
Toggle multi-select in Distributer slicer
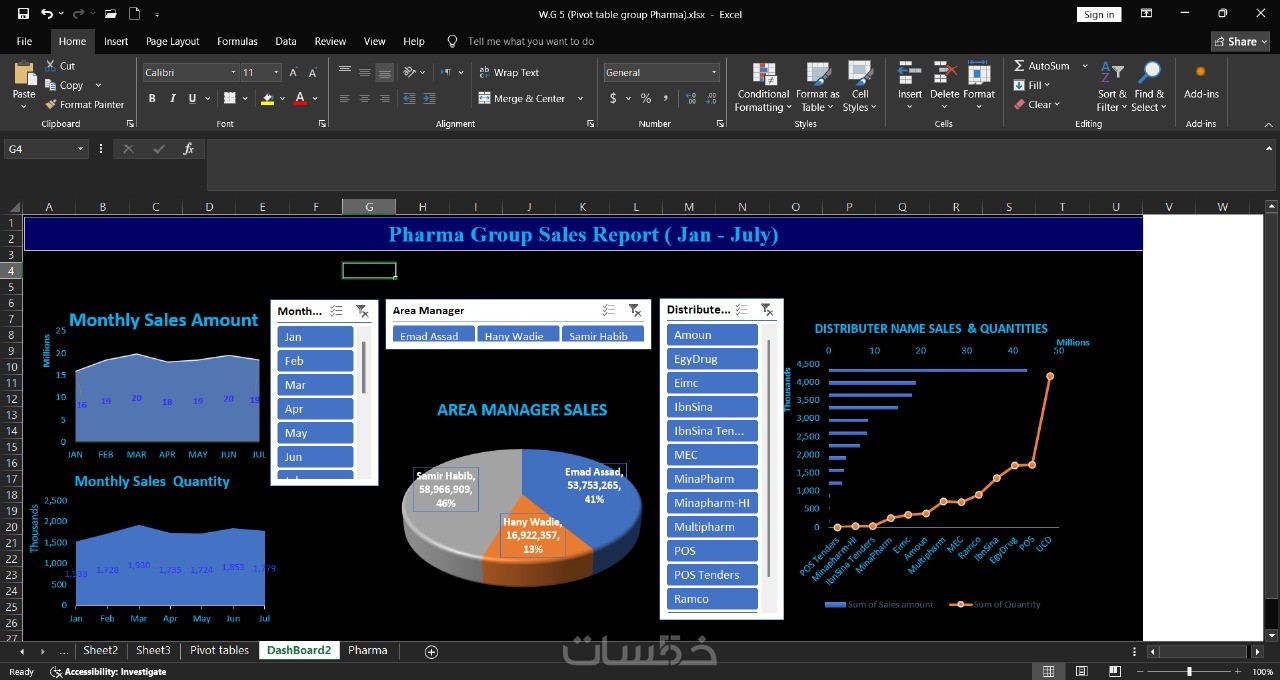[x=741, y=310]
